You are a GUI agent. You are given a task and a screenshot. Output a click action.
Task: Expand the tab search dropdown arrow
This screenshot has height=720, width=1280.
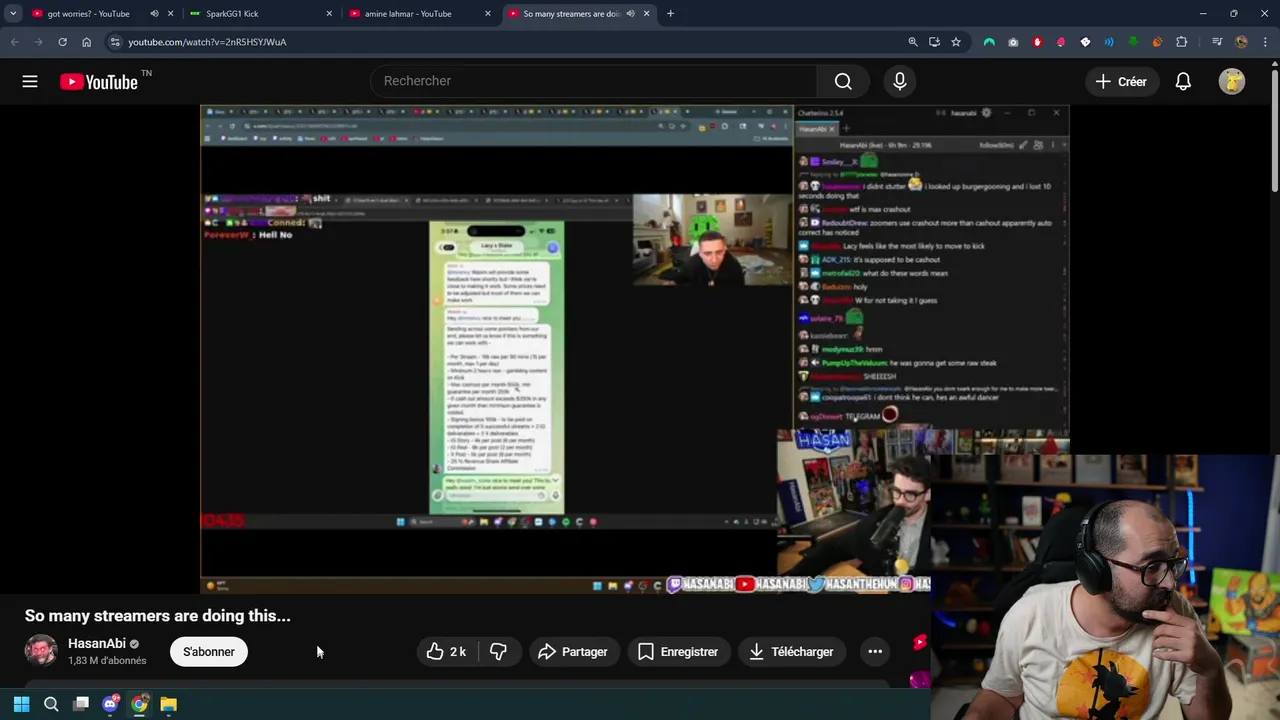point(13,14)
